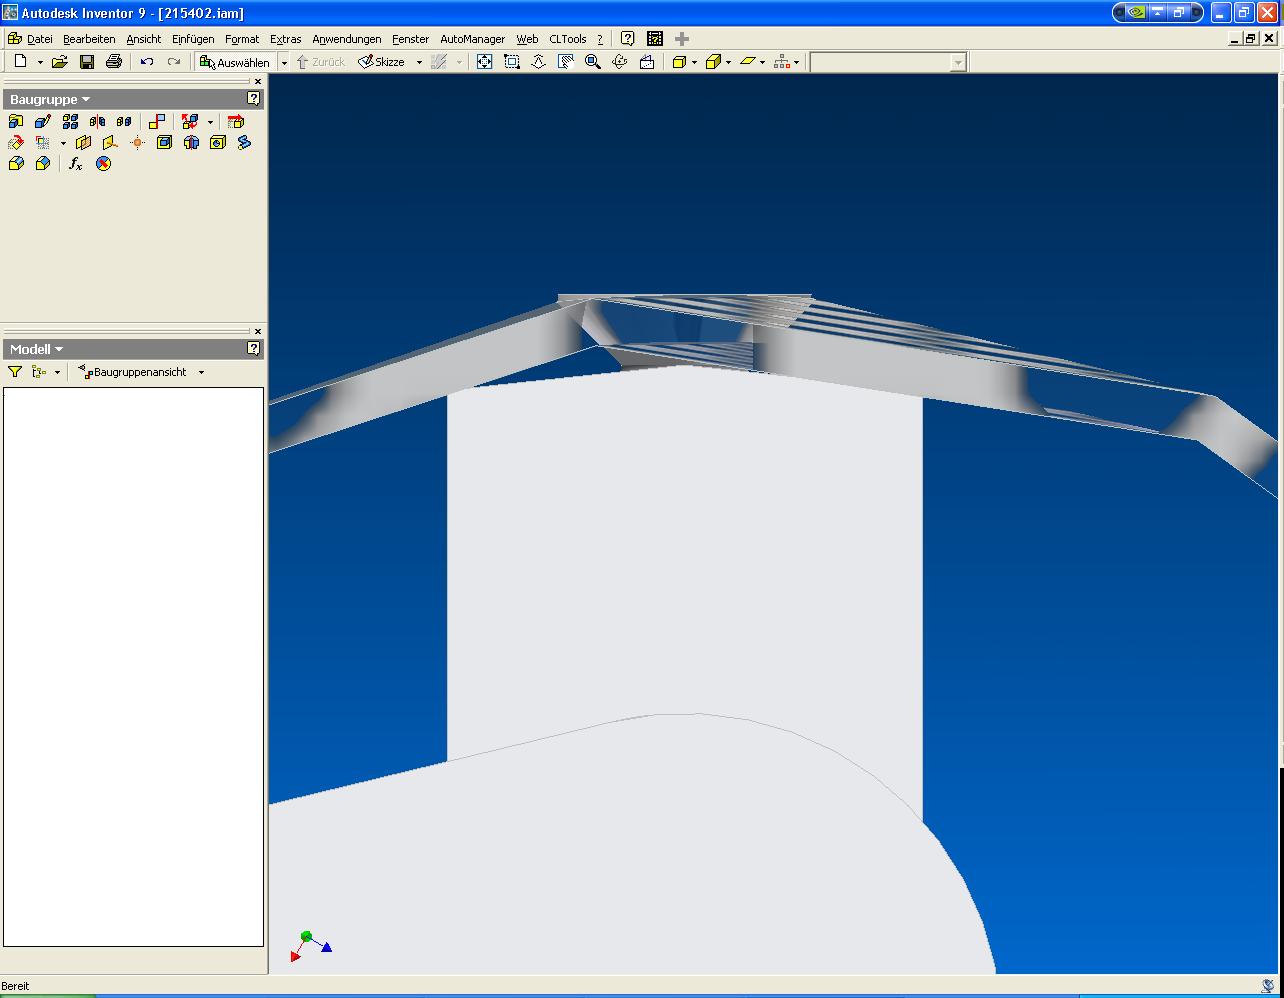This screenshot has width=1284, height=998.
Task: Click the Place Component icon in Baugruppe panel
Action: click(x=16, y=122)
